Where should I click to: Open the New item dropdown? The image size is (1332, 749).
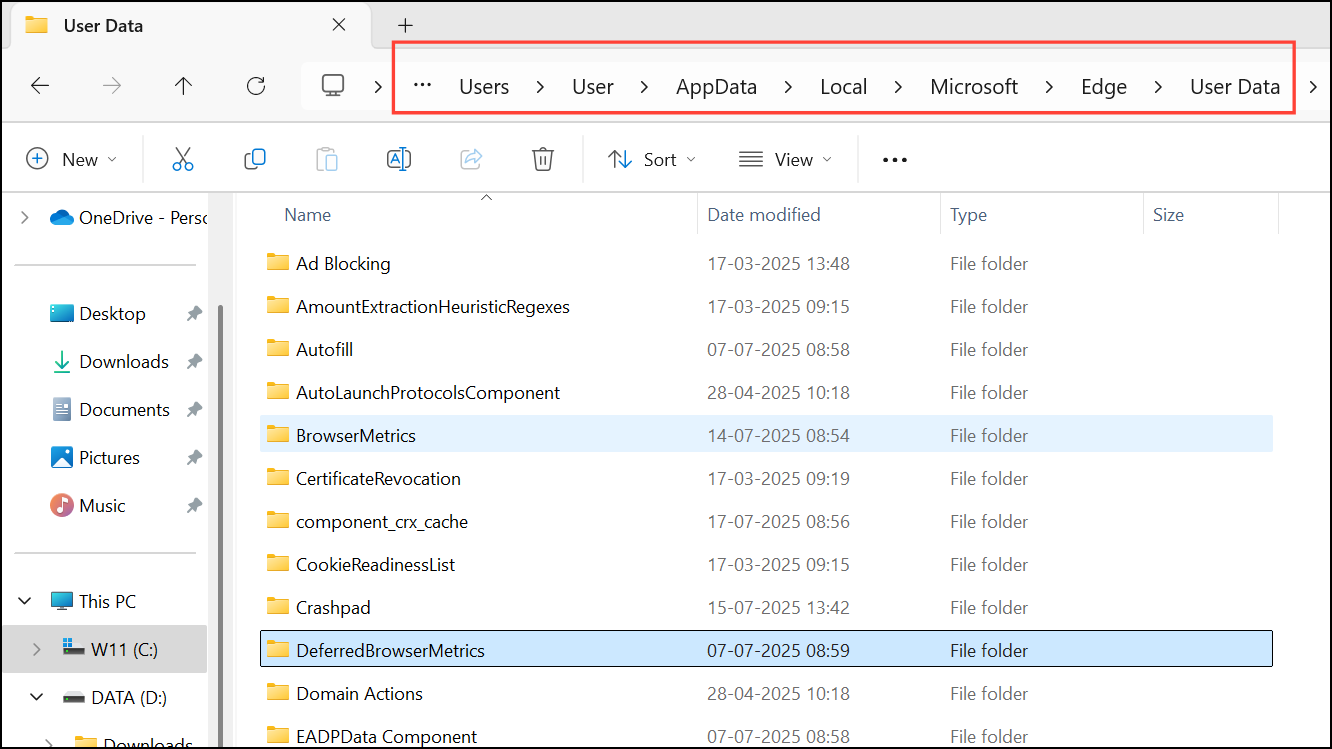[72, 160]
